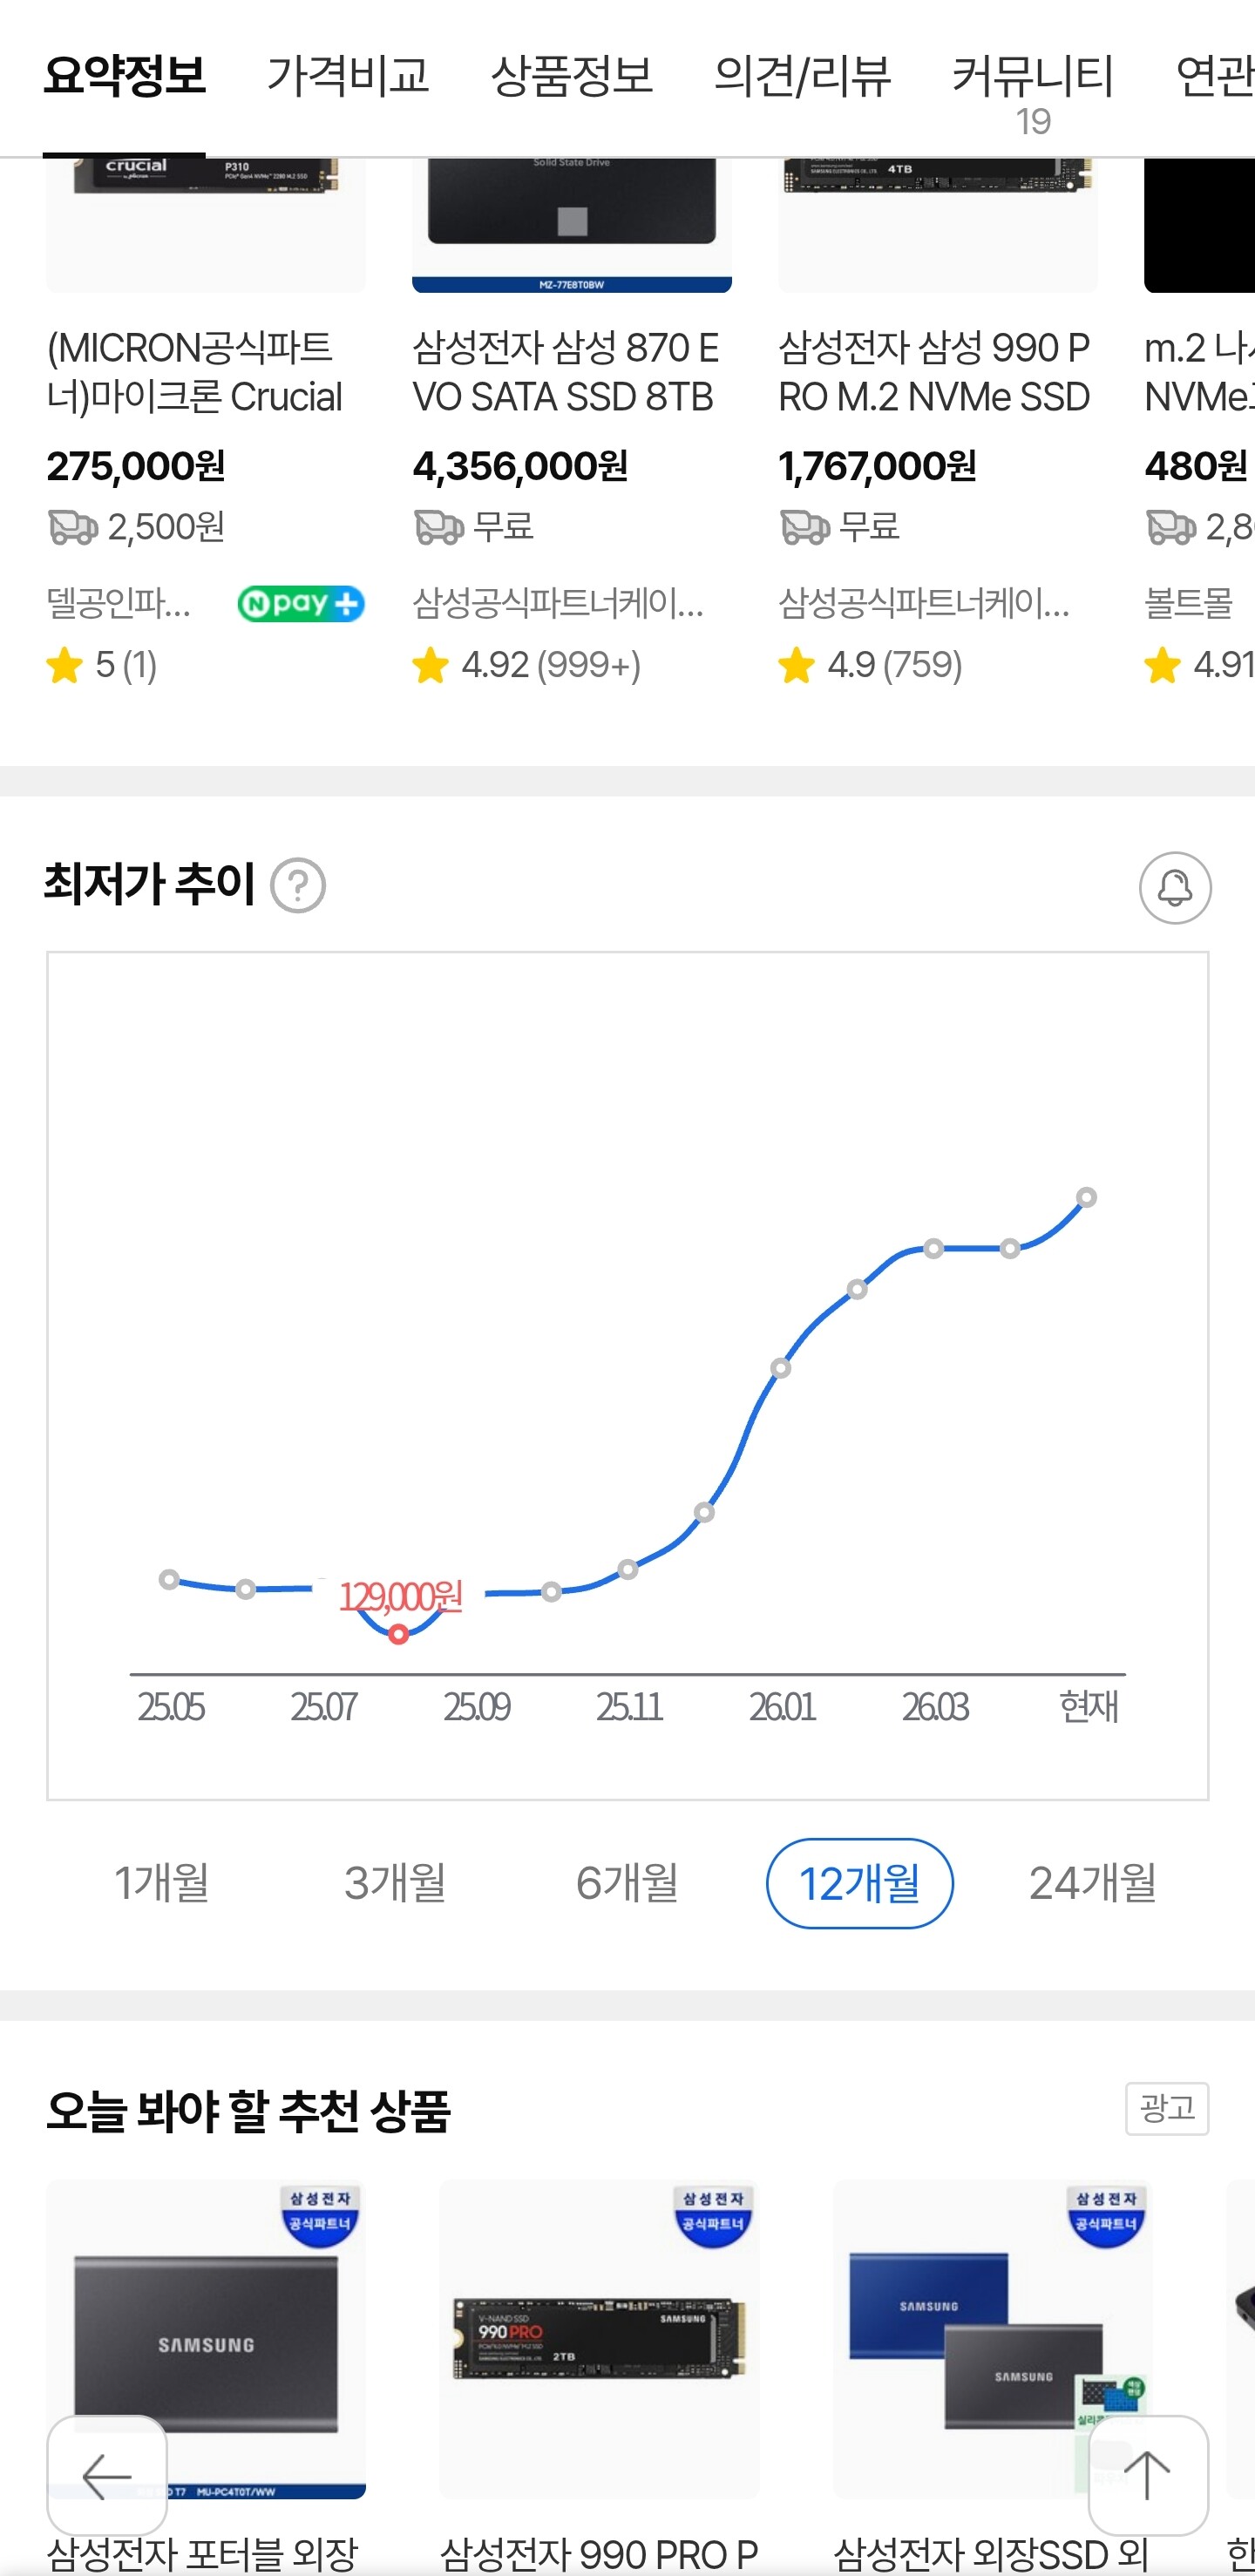Select the 1개월 period option
Screen dimensions: 1255x2576
[162, 1883]
